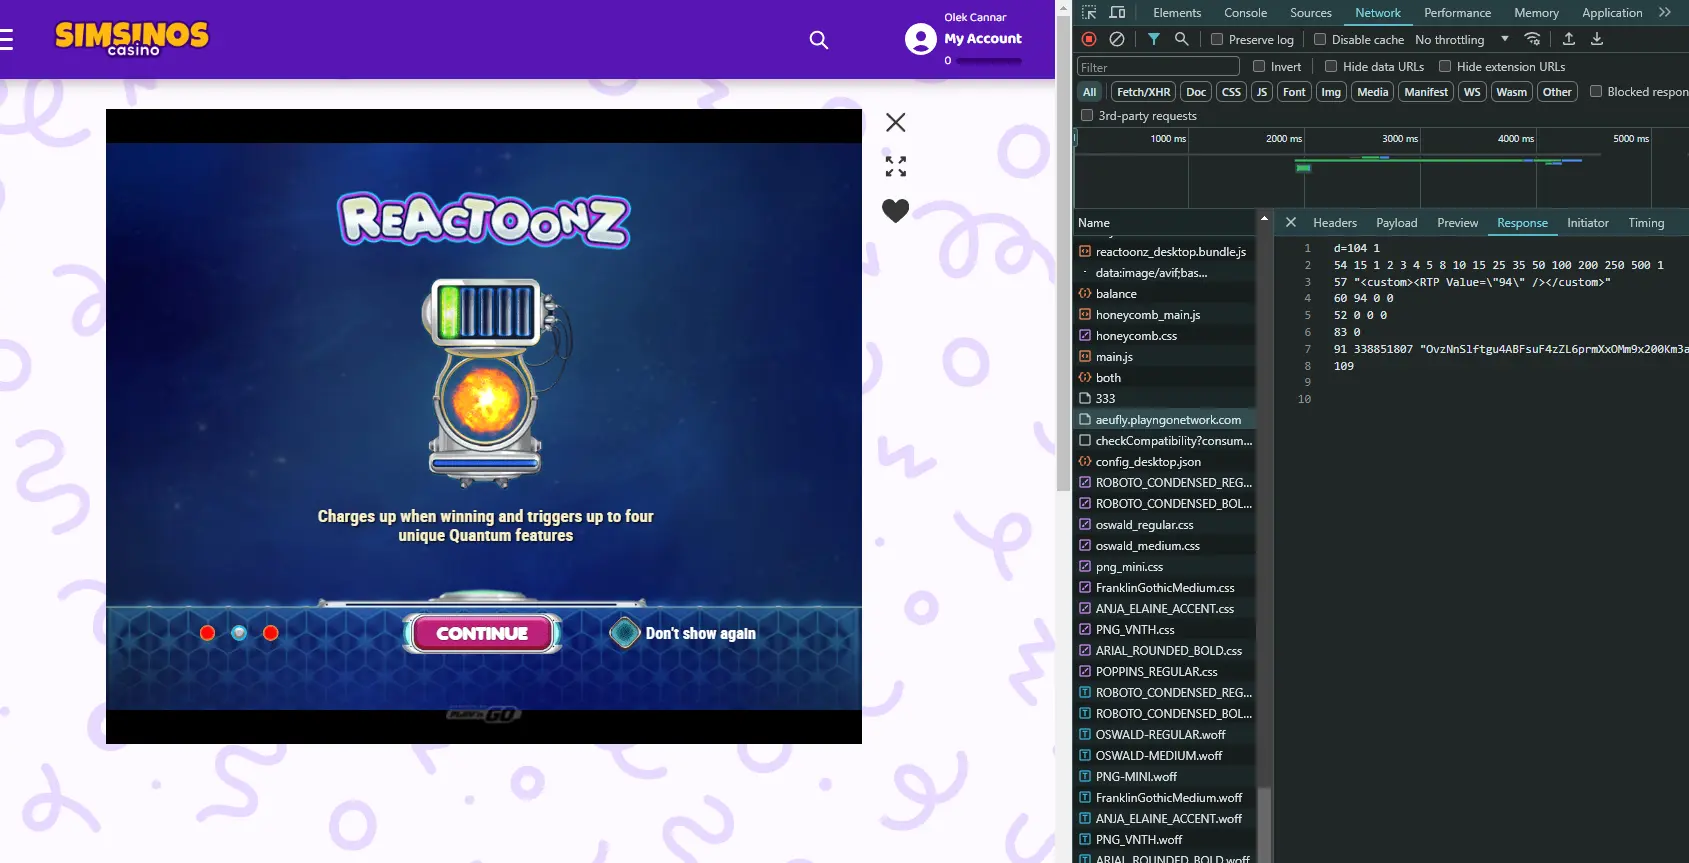Filter requests by JS type
Image resolution: width=1689 pixels, height=863 pixels.
(1262, 92)
